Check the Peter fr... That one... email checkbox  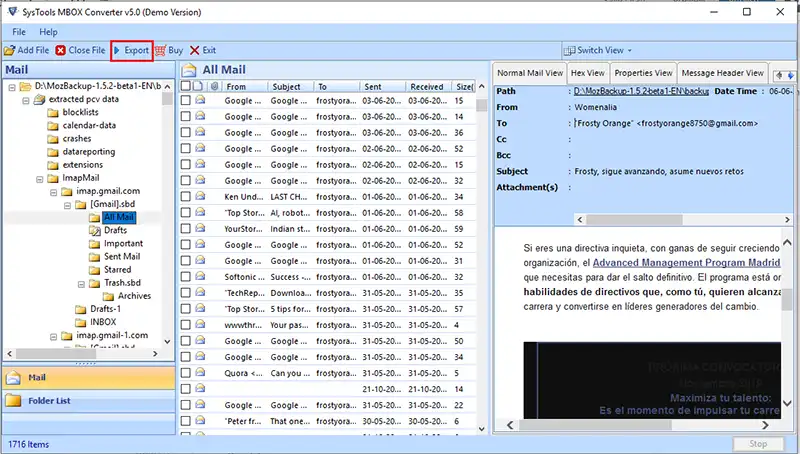tap(186, 421)
